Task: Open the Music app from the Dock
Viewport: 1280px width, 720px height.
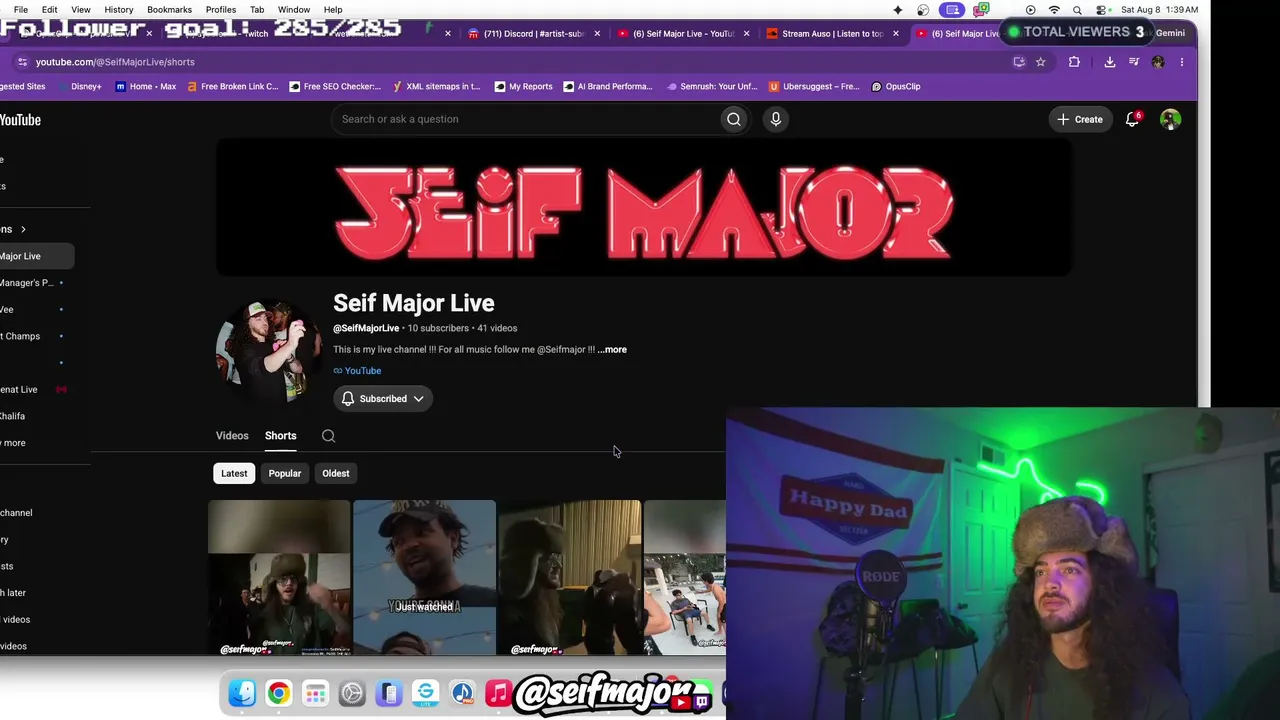Action: pyautogui.click(x=499, y=693)
